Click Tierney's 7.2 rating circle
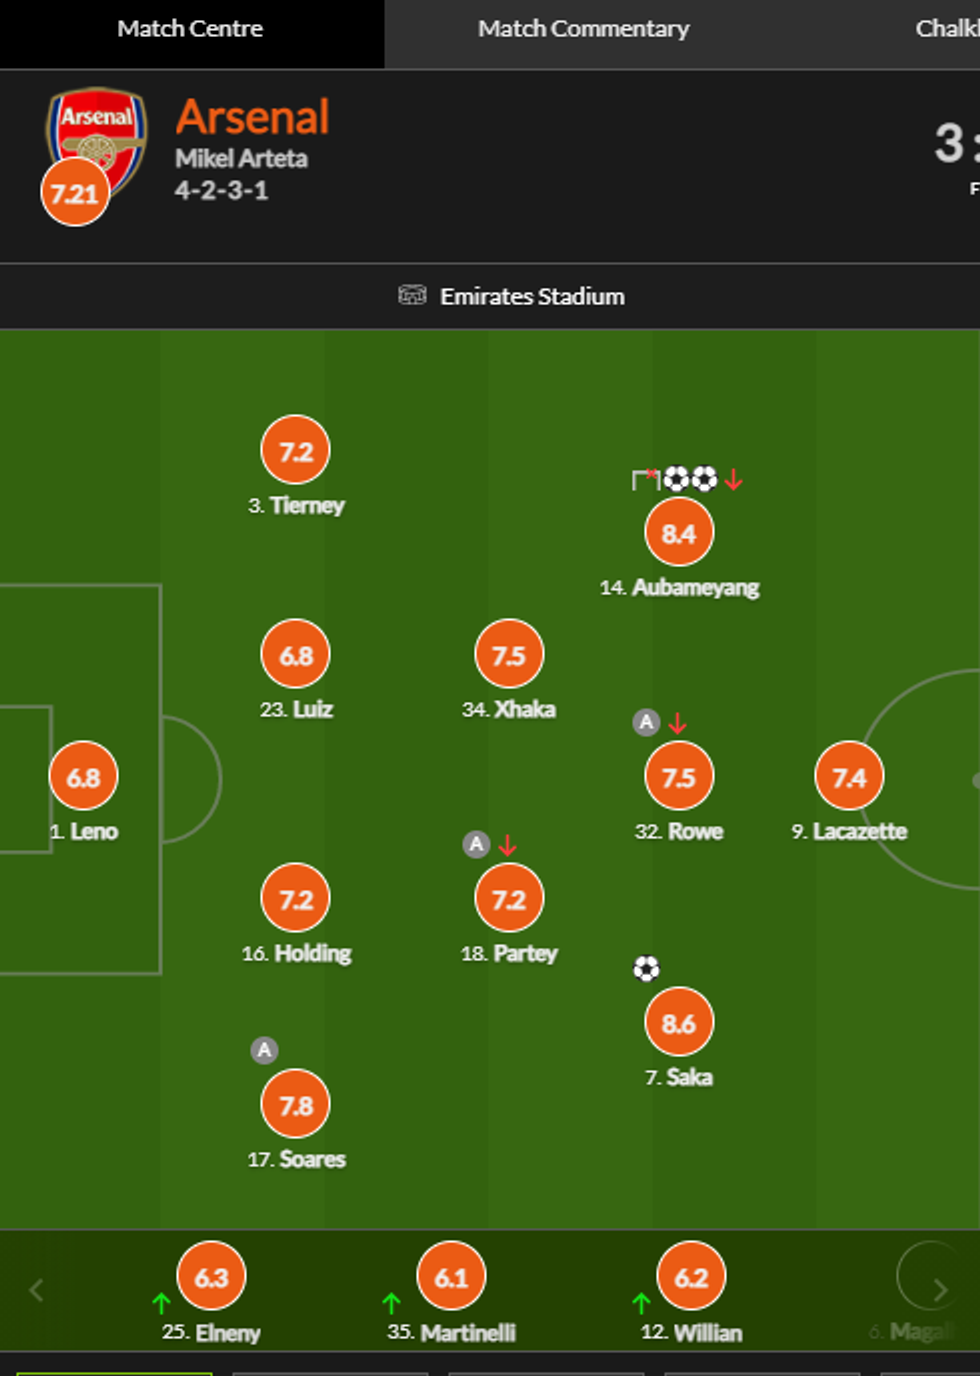The image size is (980, 1376). pyautogui.click(x=296, y=451)
